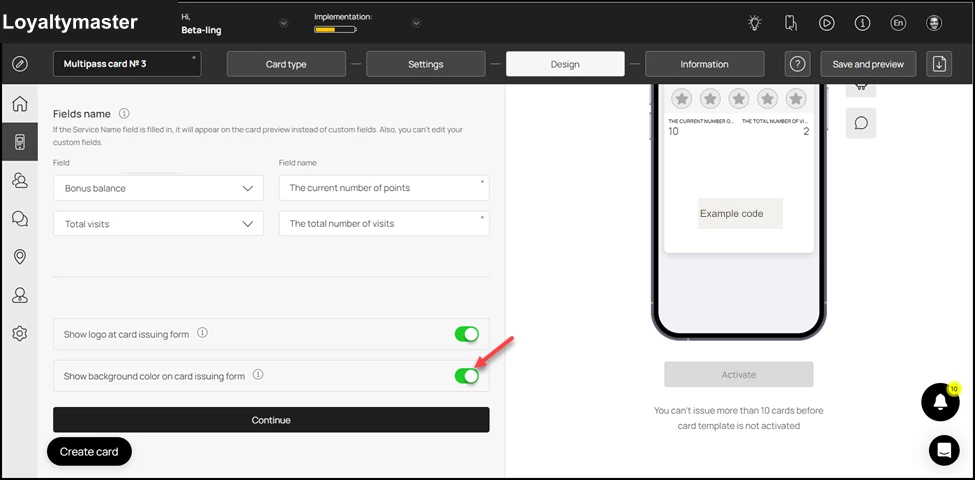
Task: Switch to the Card type step
Action: pos(286,64)
